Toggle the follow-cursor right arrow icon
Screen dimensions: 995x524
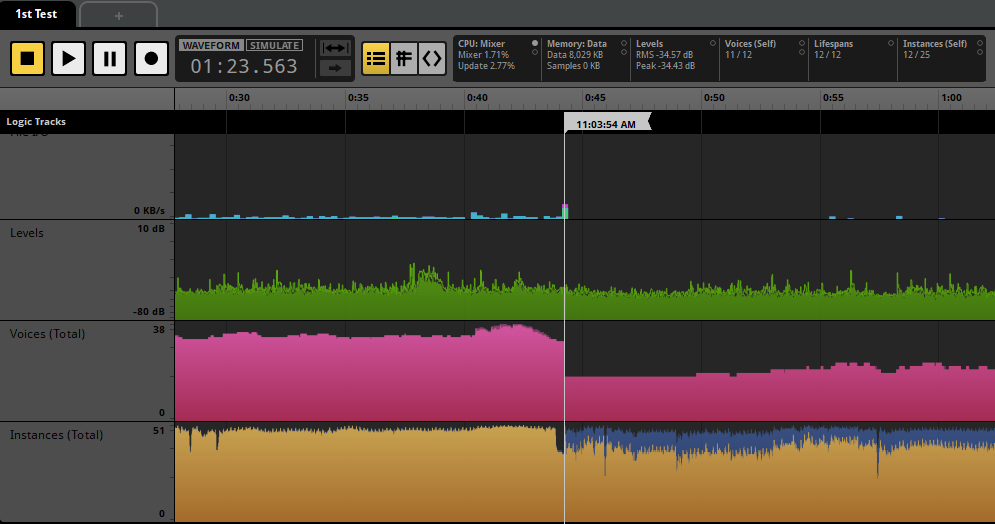(x=336, y=68)
